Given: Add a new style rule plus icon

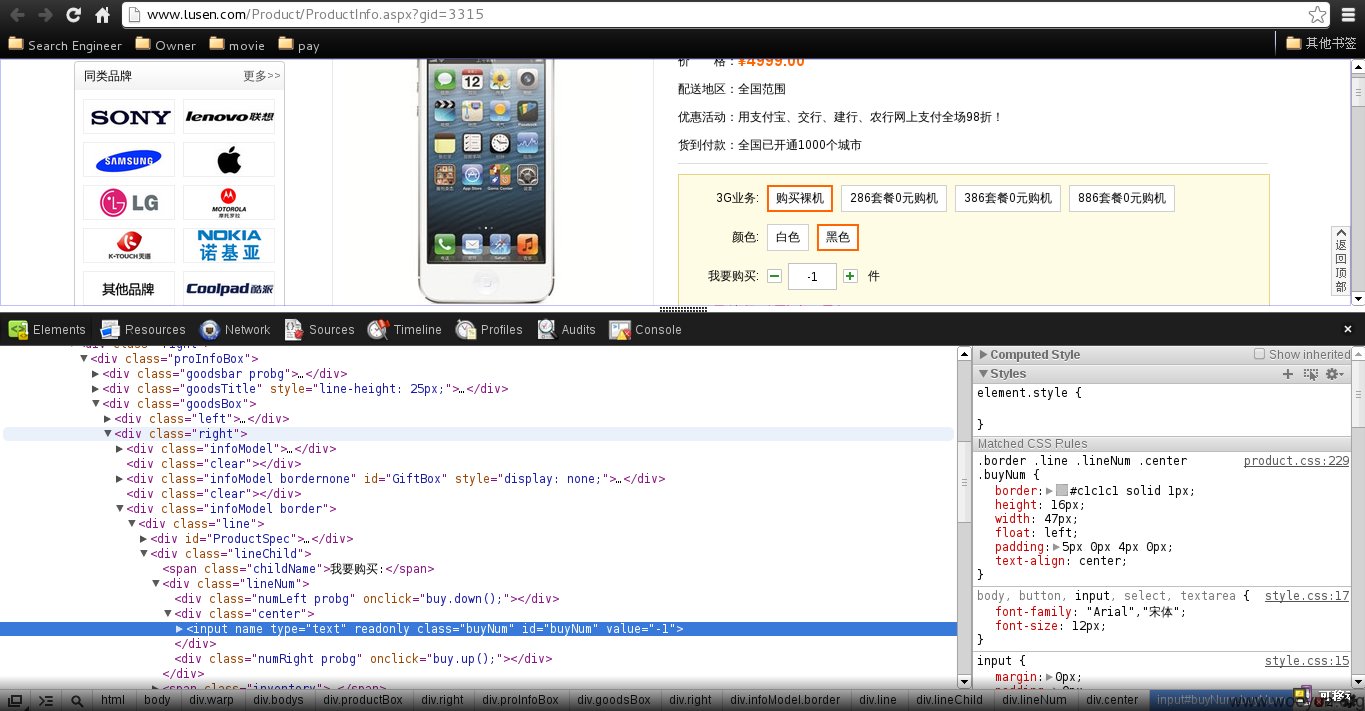Looking at the screenshot, I should 1288,374.
